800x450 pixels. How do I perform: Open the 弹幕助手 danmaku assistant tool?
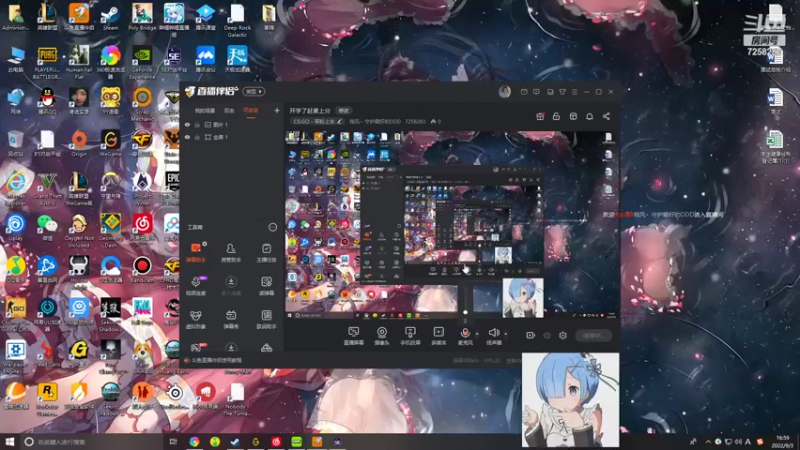(x=196, y=253)
